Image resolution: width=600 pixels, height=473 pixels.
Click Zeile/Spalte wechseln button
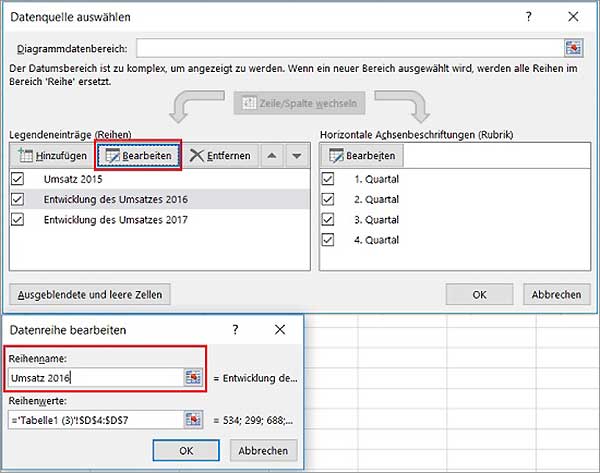coord(299,103)
